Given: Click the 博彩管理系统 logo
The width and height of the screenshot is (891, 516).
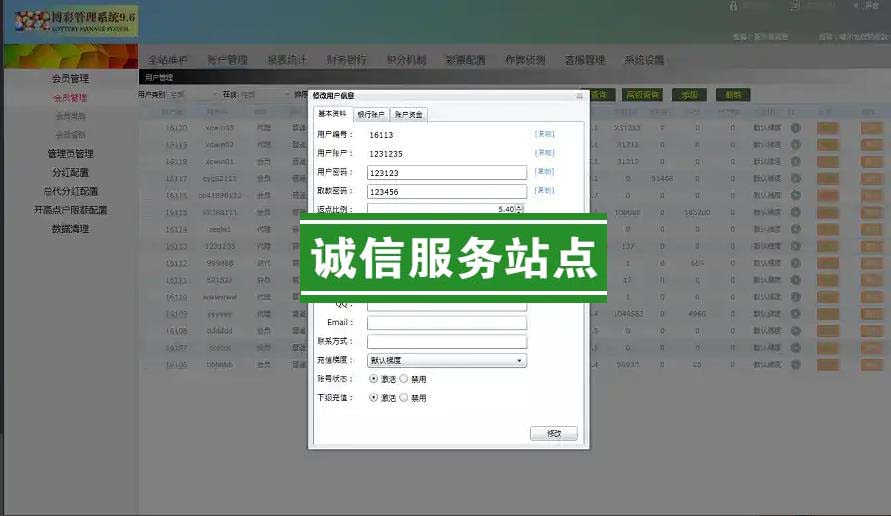Looking at the screenshot, I should point(70,21).
